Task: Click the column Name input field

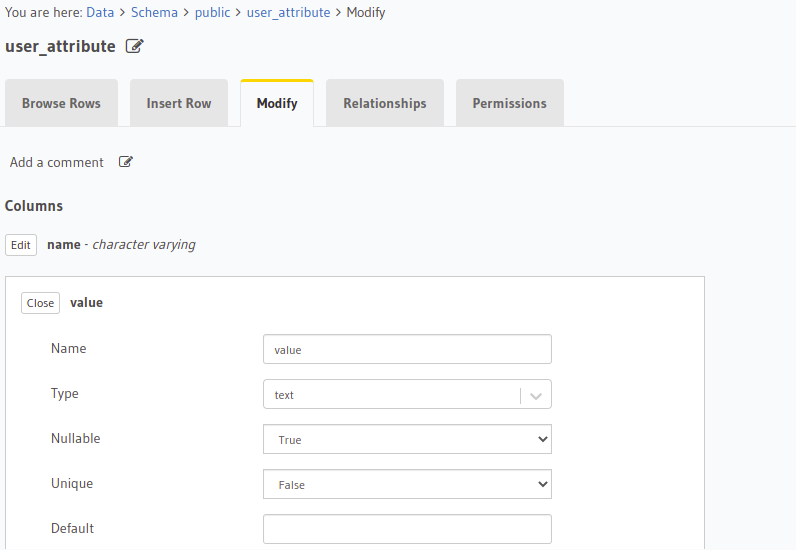Action: [x=407, y=349]
